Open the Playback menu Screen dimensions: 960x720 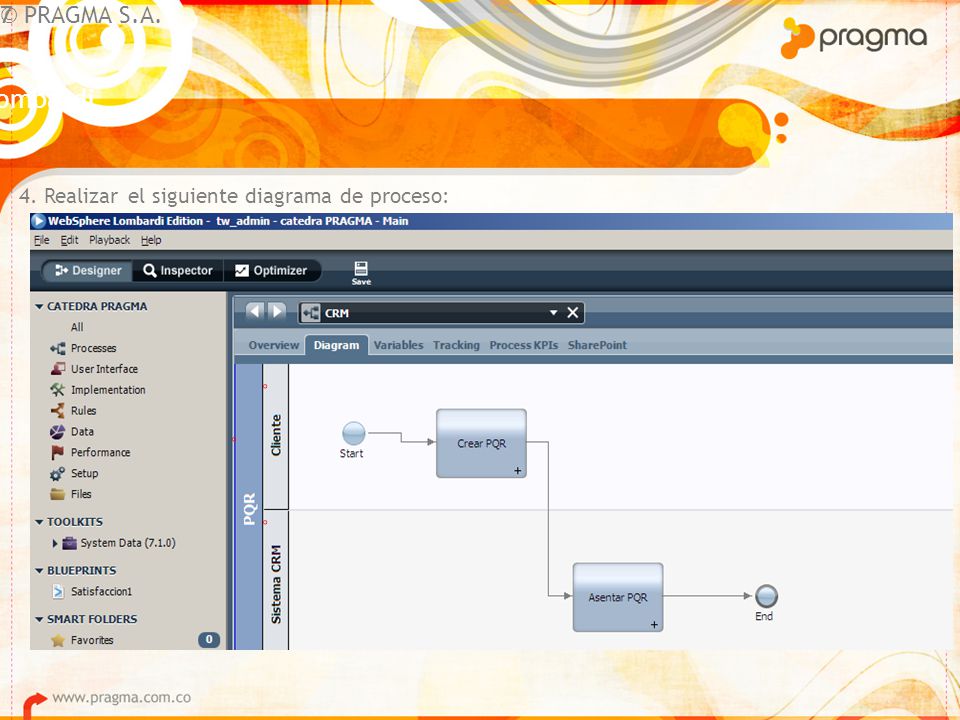[x=110, y=240]
